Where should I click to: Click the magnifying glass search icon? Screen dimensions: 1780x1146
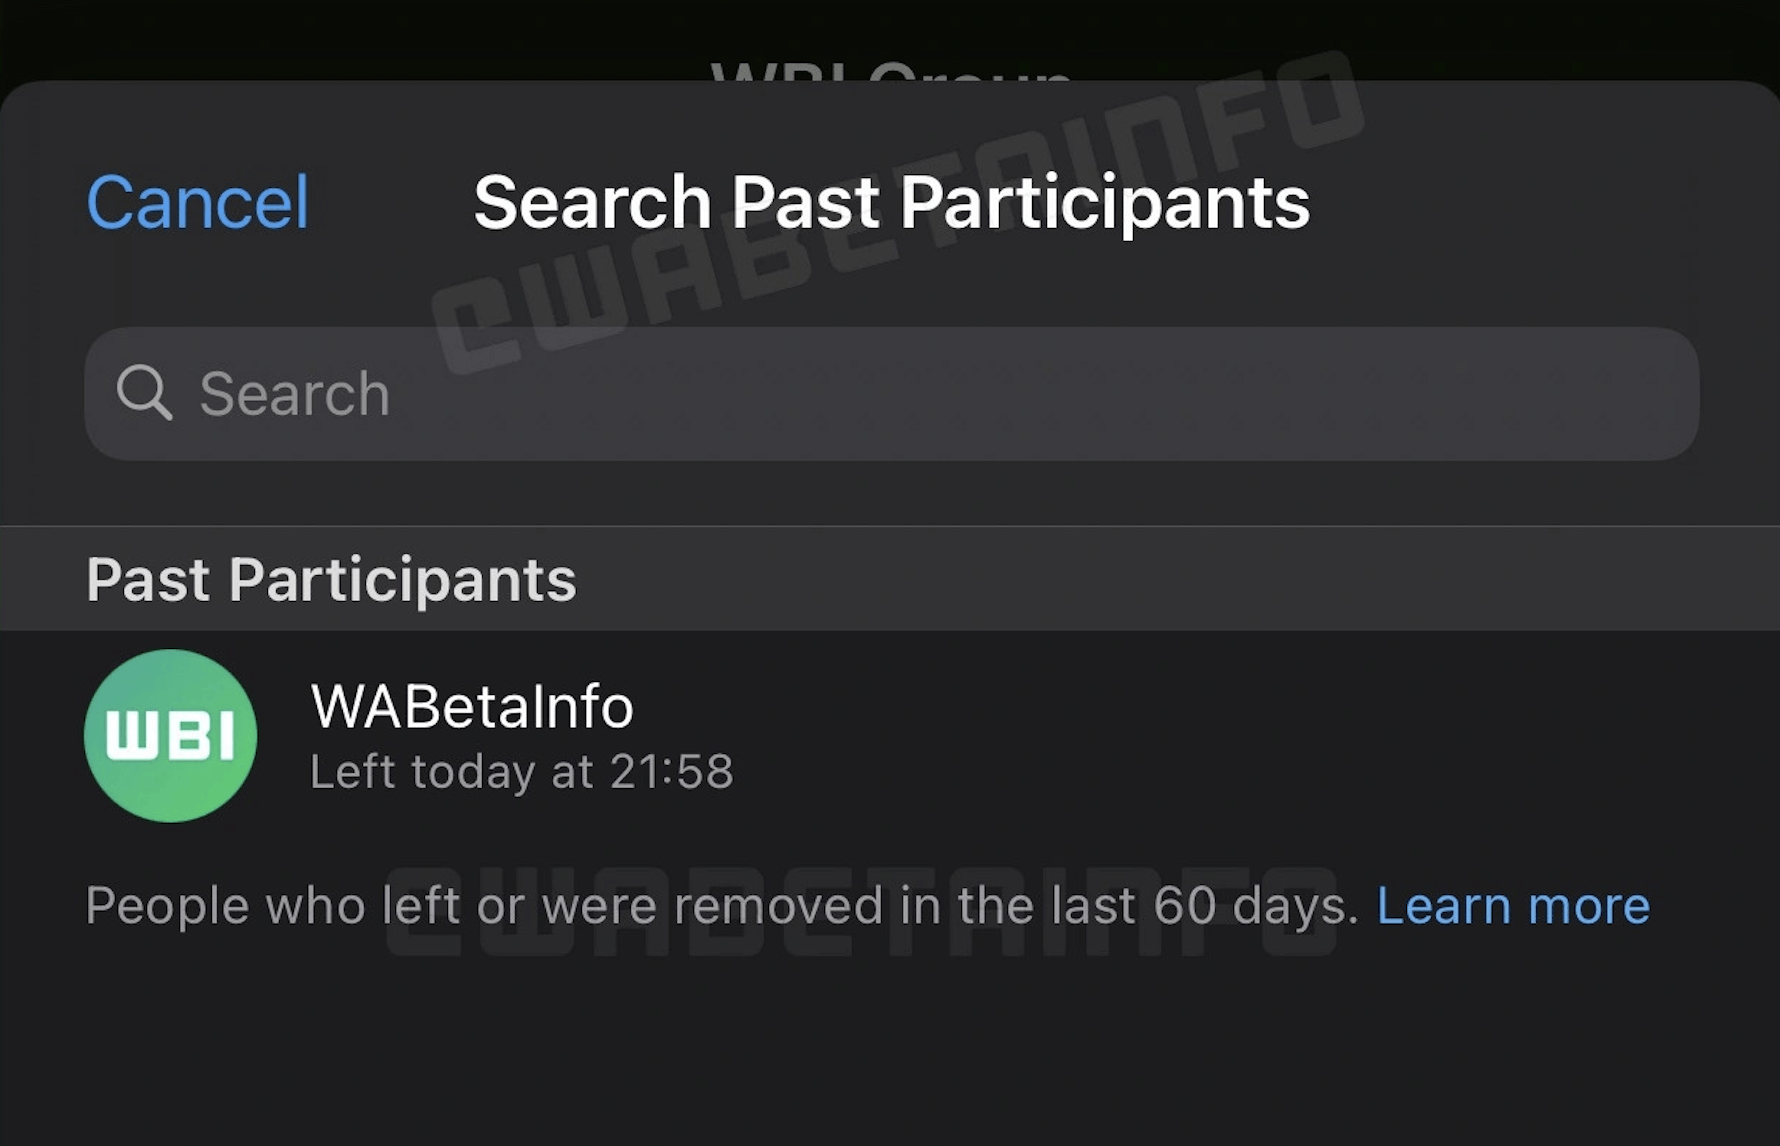pyautogui.click(x=144, y=392)
